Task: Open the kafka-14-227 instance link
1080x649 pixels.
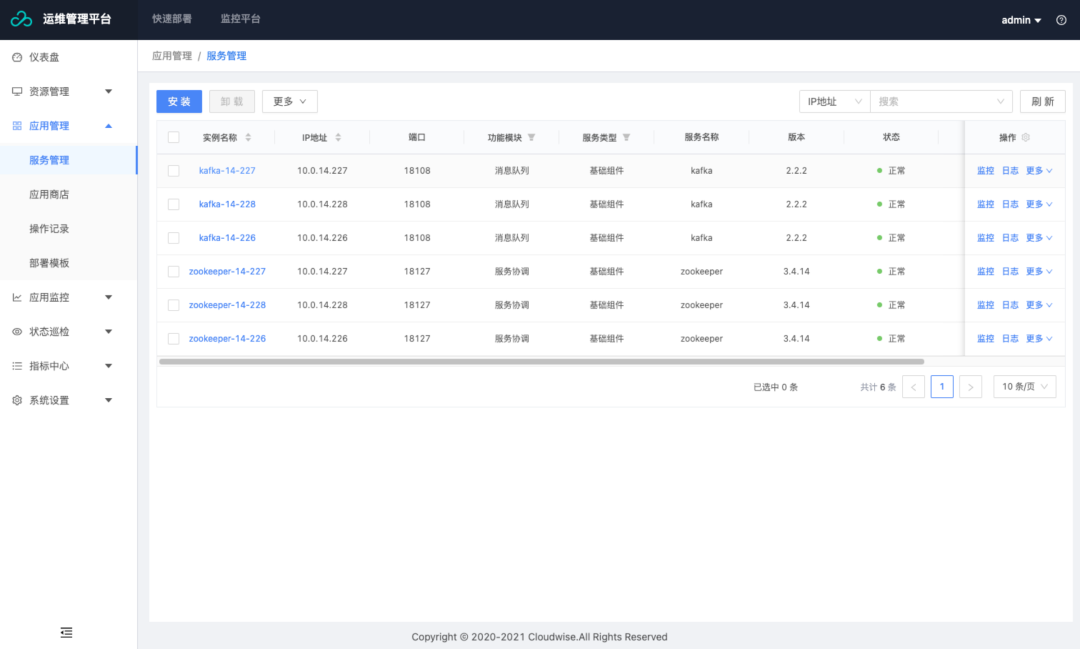Action: point(227,171)
